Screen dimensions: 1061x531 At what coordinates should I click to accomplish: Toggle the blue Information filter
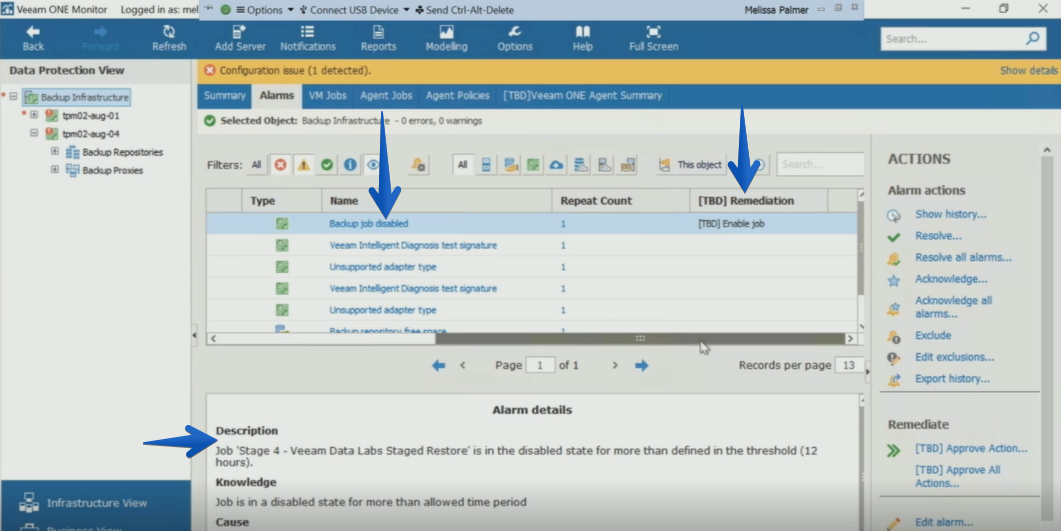[x=350, y=164]
